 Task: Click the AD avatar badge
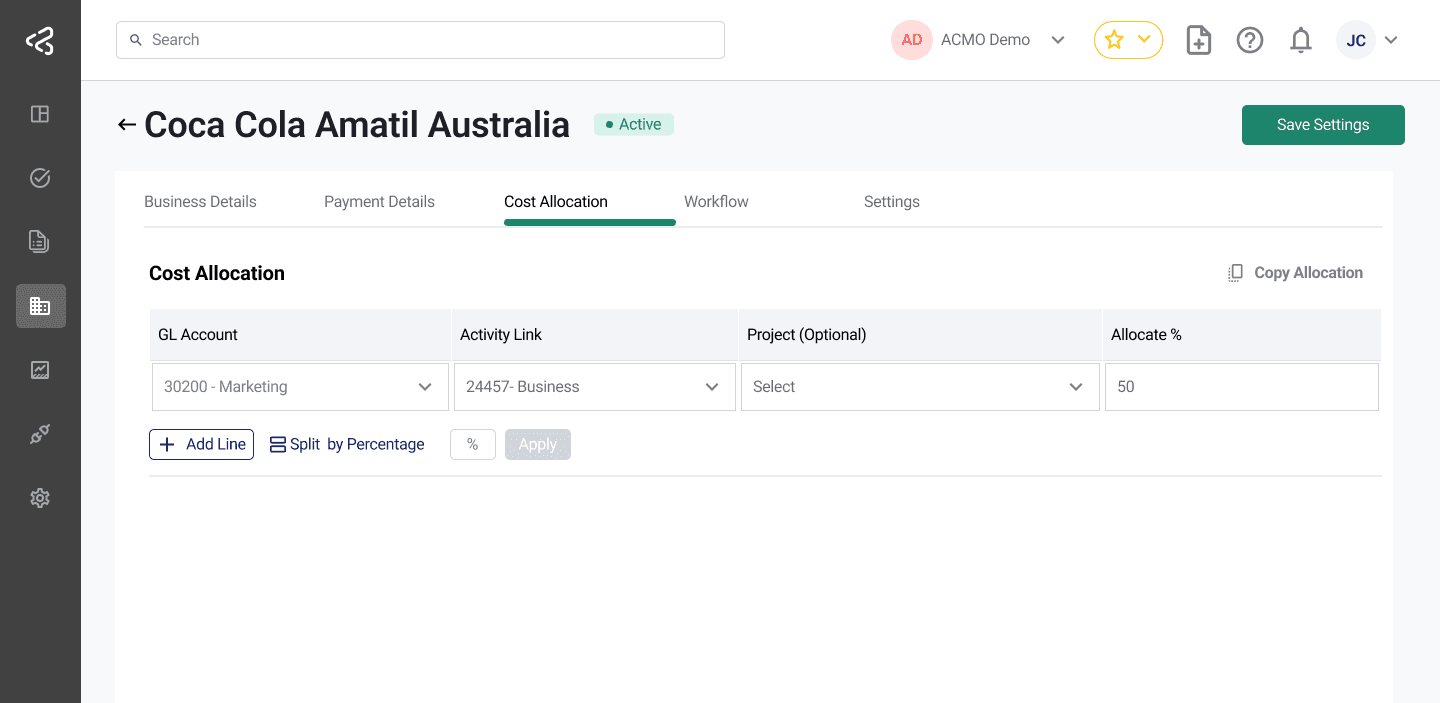[912, 40]
